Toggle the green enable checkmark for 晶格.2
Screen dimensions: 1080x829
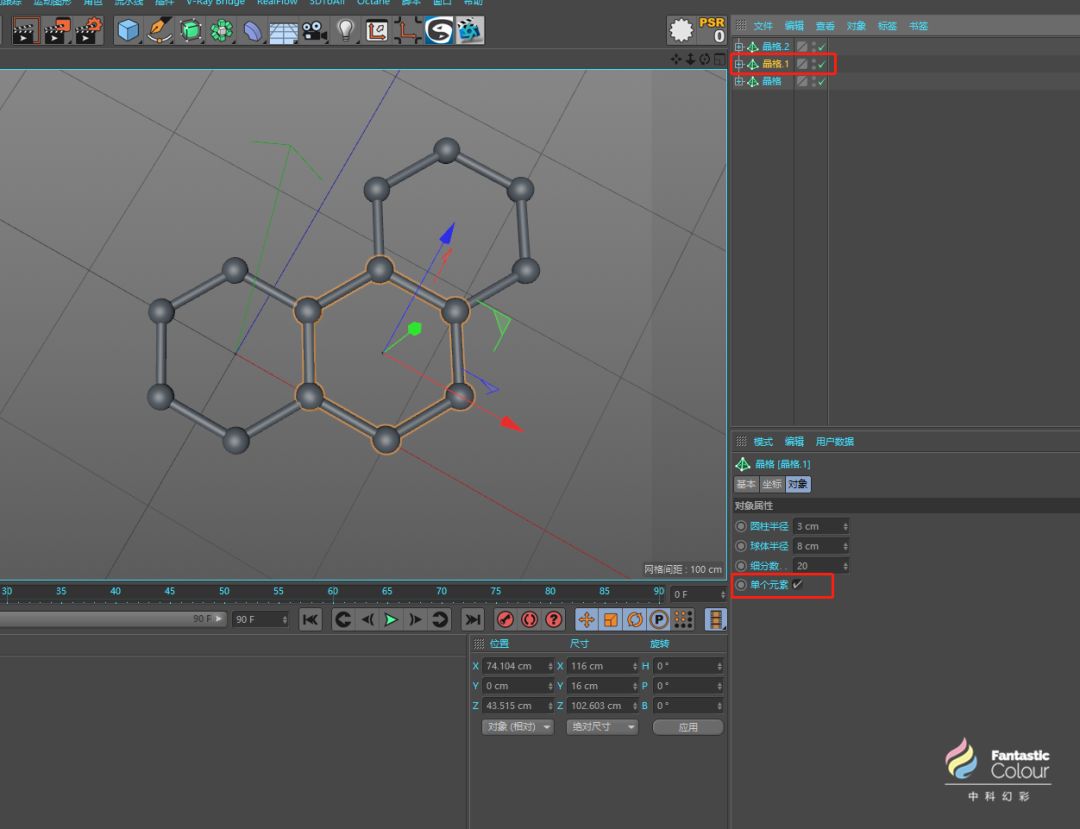pyautogui.click(x=821, y=47)
